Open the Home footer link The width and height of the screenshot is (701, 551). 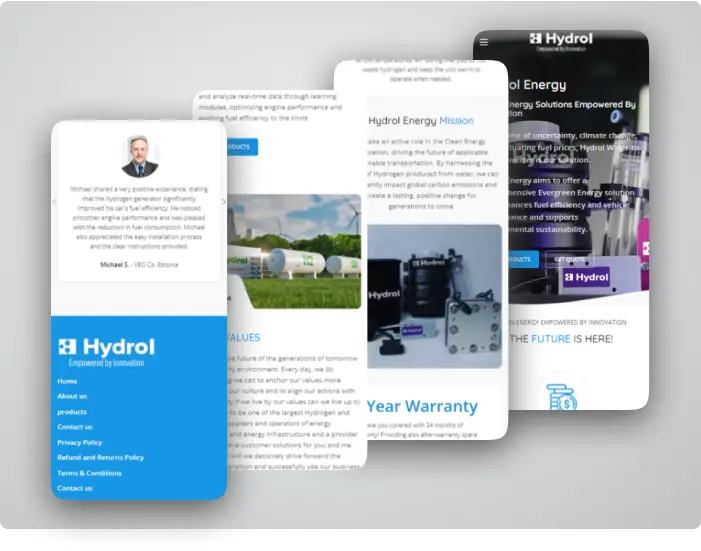click(x=67, y=381)
